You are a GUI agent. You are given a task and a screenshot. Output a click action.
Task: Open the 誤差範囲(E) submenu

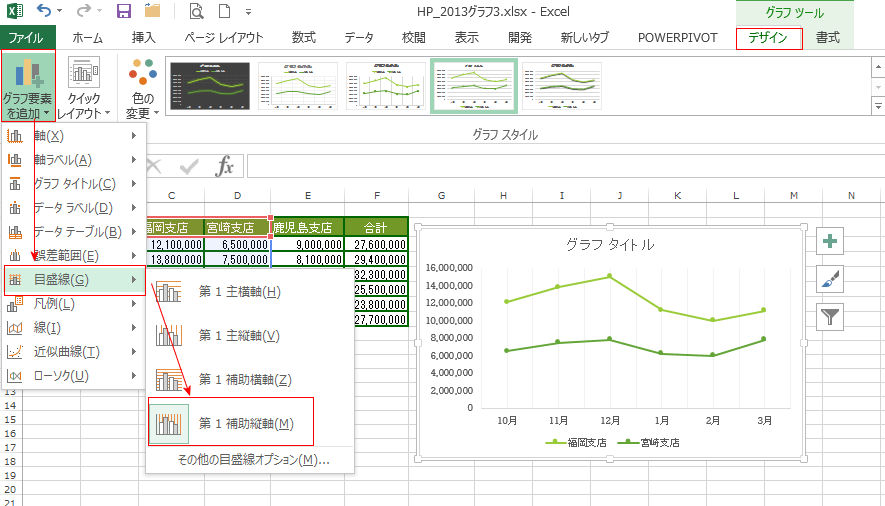pyautogui.click(x=73, y=256)
